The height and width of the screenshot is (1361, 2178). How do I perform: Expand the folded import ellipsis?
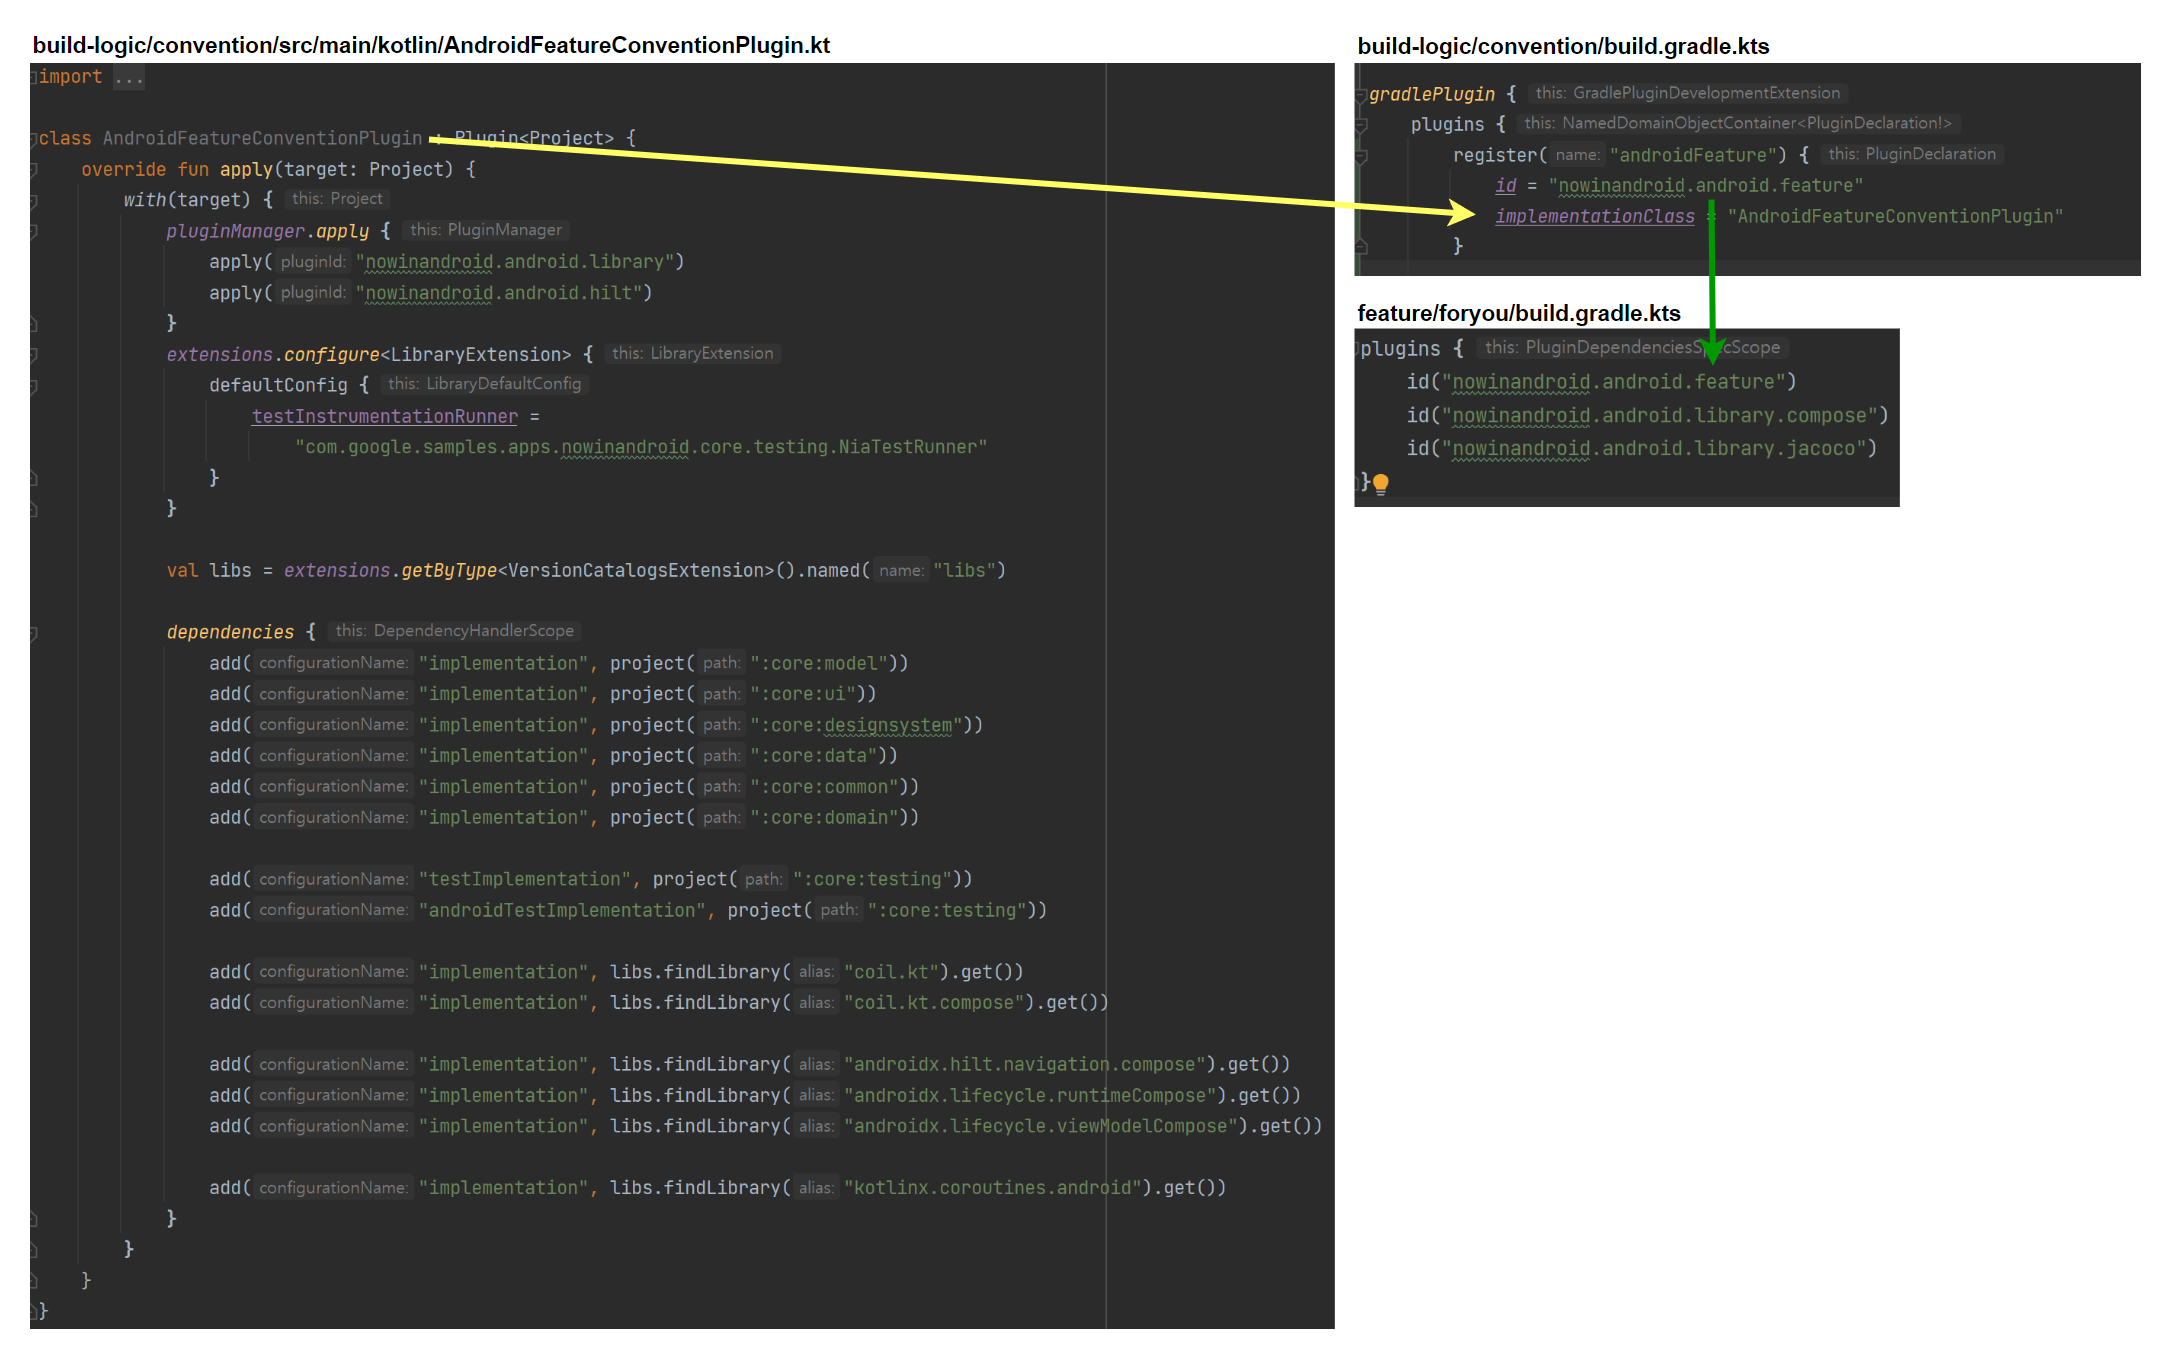pyautogui.click(x=128, y=78)
